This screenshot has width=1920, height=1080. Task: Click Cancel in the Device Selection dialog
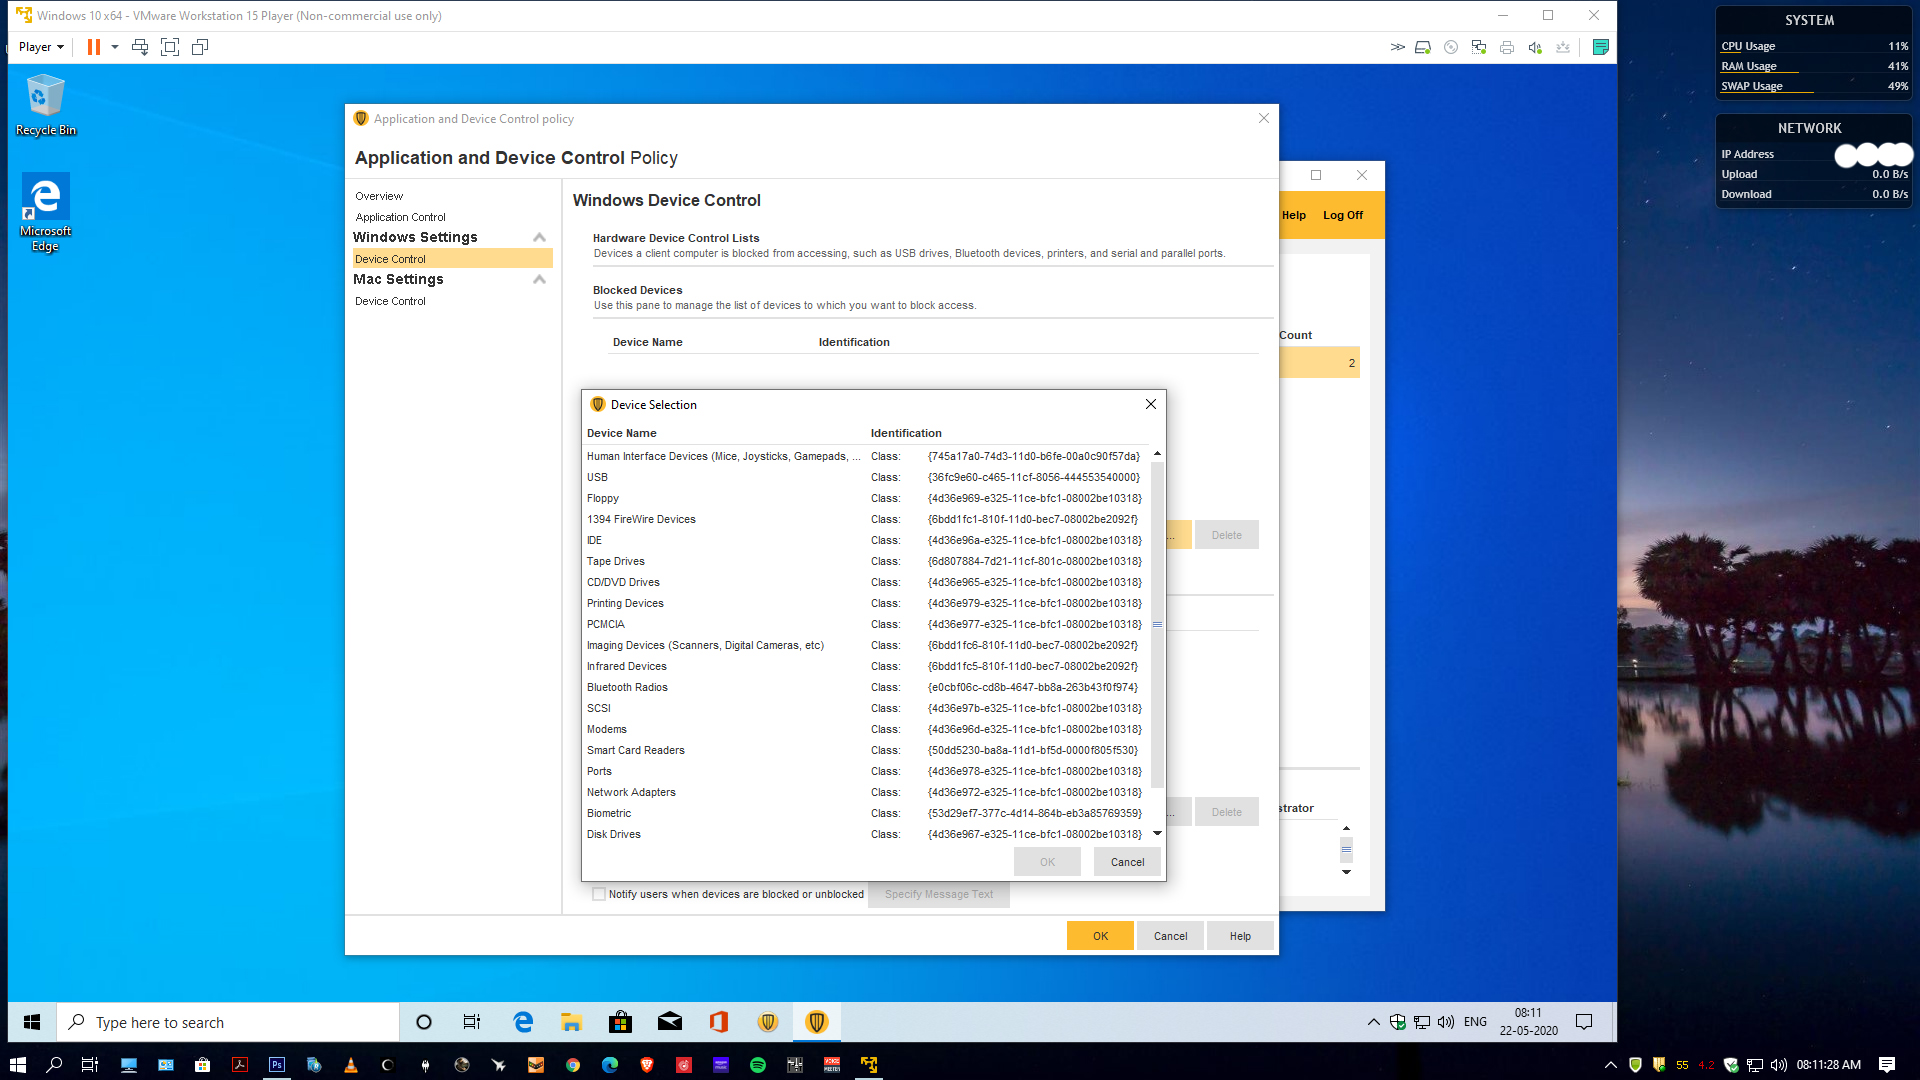click(1127, 862)
